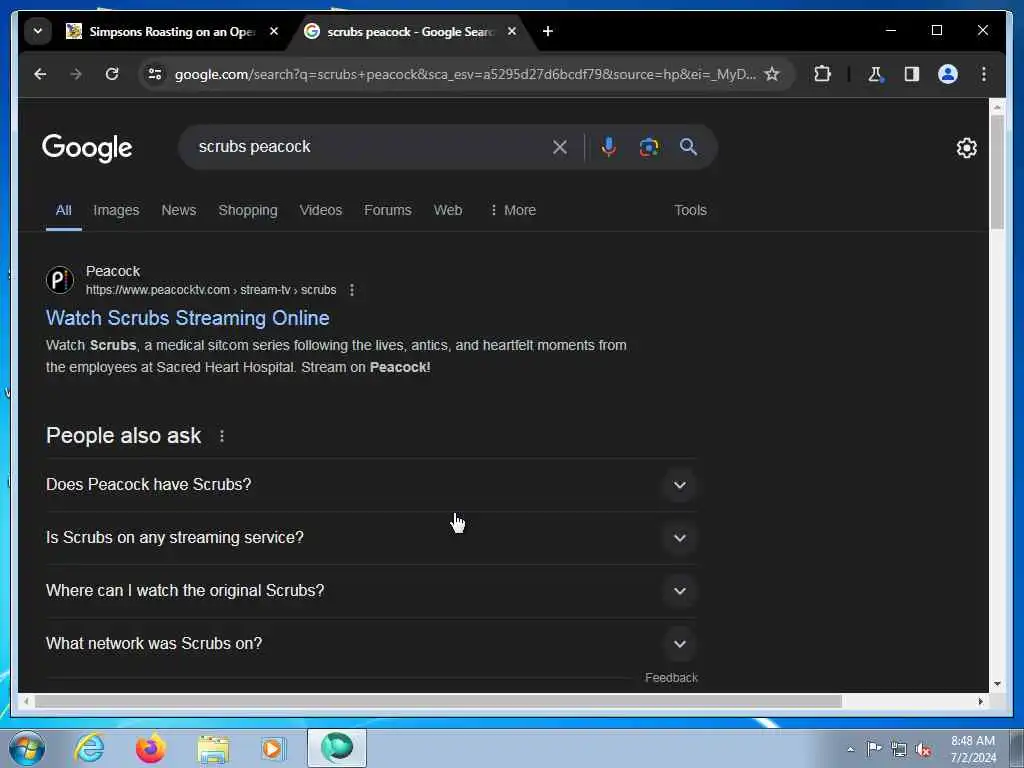Click the Google logo

(87, 148)
